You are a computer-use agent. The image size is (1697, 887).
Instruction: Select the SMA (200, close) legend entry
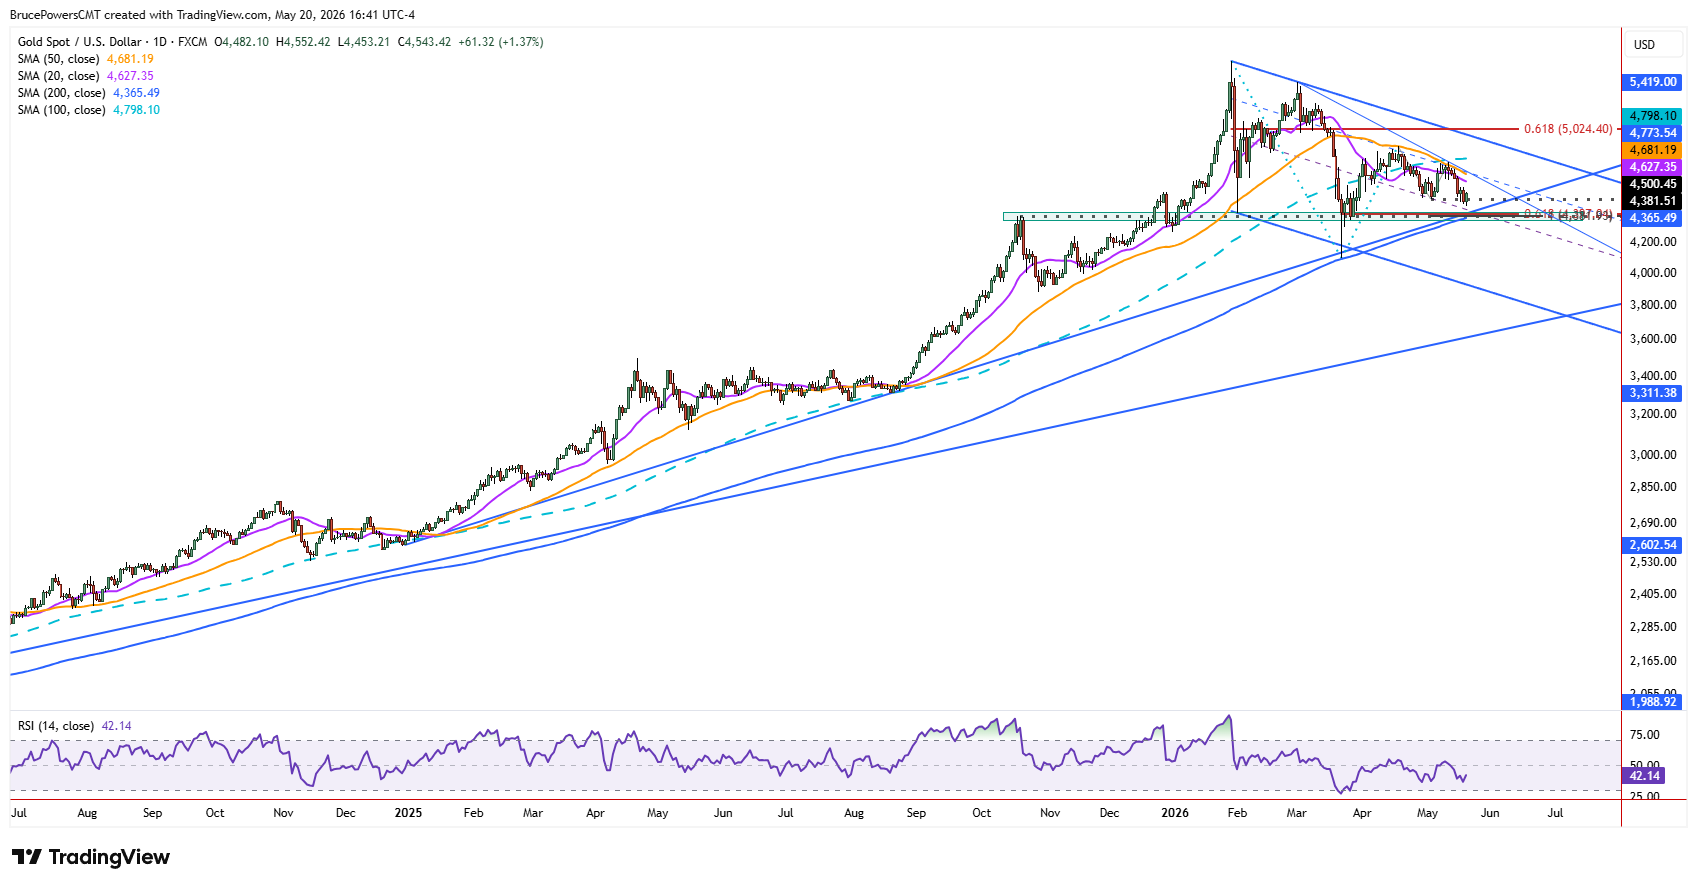click(89, 93)
